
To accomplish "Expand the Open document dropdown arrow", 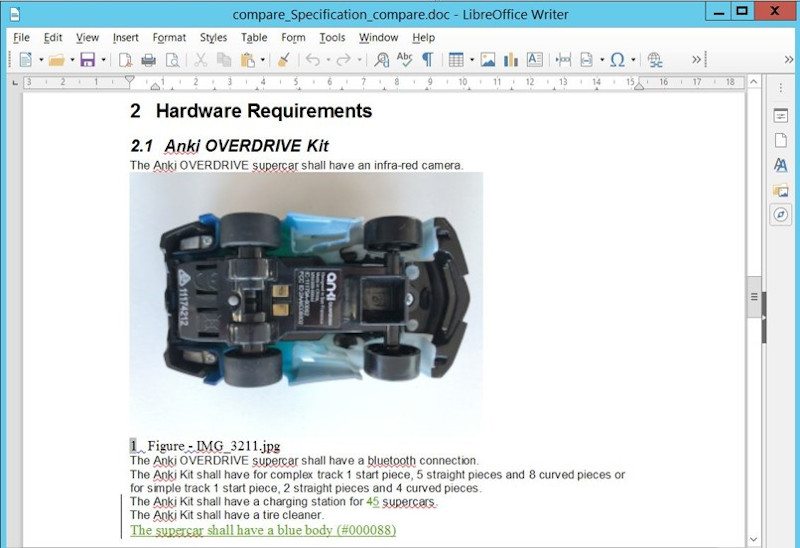I will click(72, 60).
